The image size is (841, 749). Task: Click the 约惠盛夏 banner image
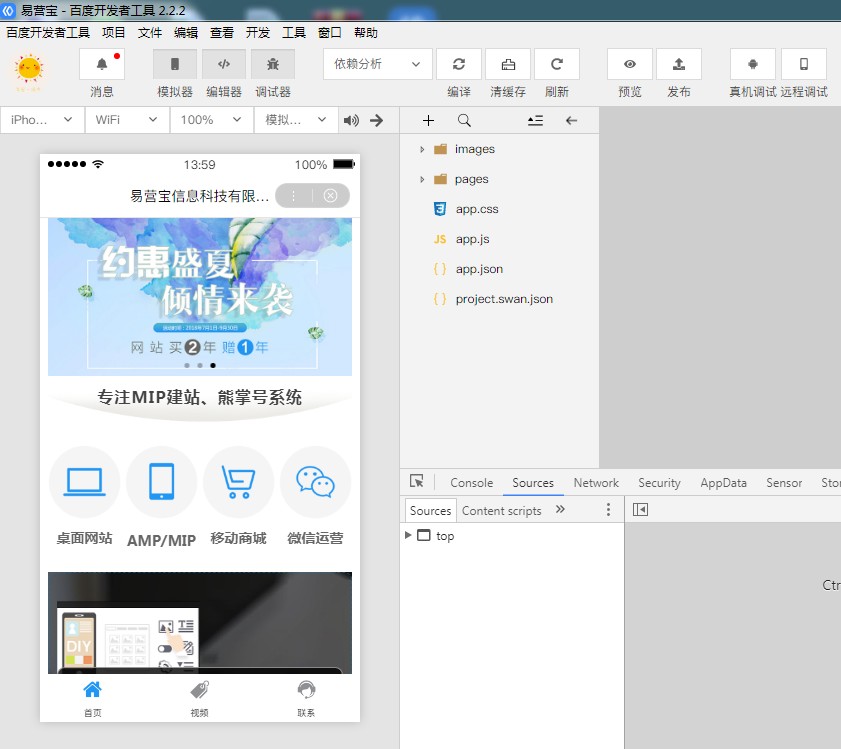coord(200,297)
